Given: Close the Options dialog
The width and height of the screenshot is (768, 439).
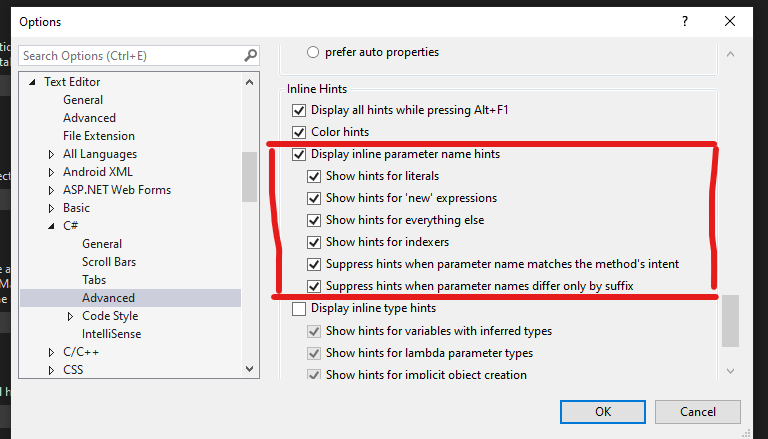Looking at the screenshot, I should tap(730, 22).
